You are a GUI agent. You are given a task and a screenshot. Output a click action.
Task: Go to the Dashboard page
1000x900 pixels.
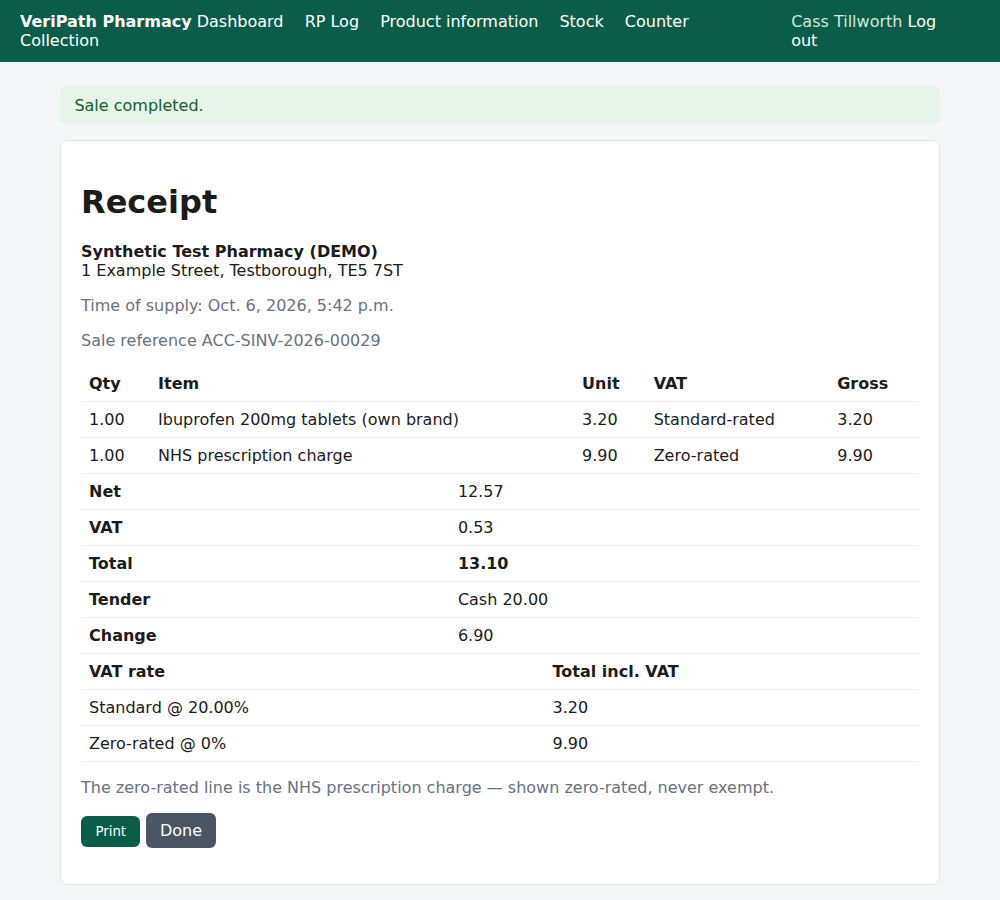(240, 21)
